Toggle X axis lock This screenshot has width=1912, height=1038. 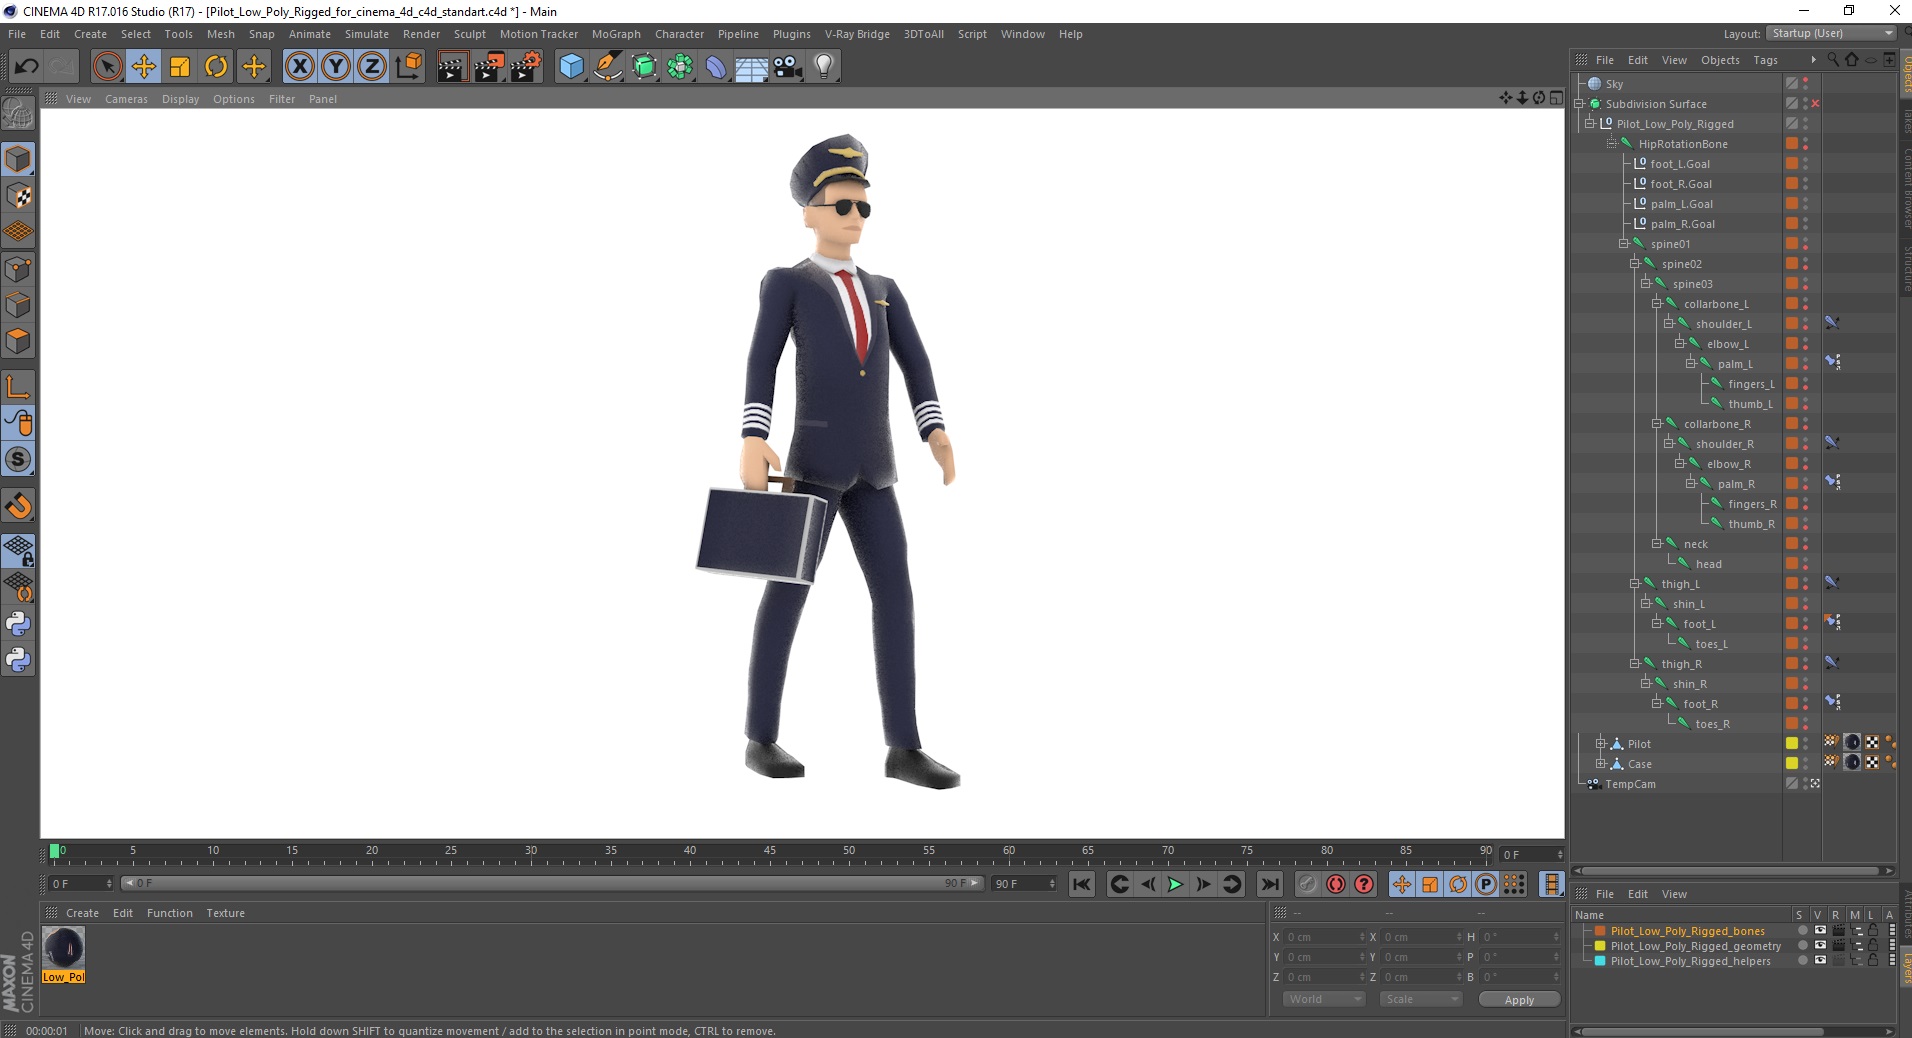point(299,67)
